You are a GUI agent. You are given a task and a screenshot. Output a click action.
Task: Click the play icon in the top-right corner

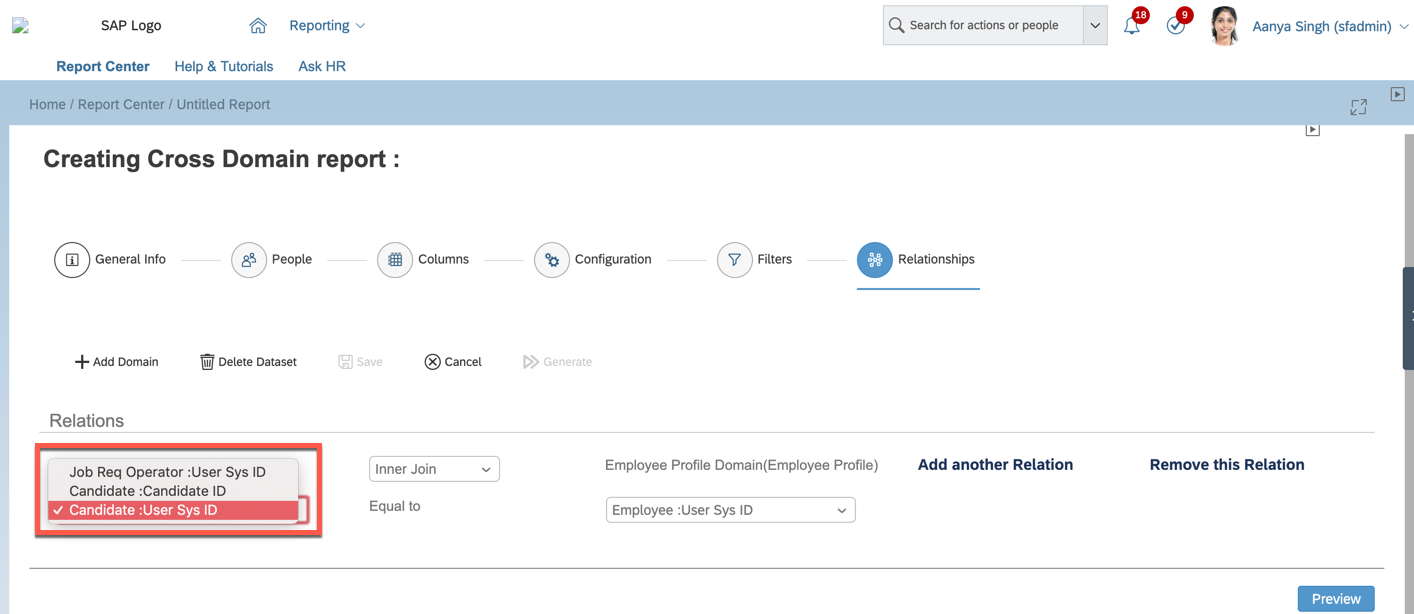[1398, 94]
